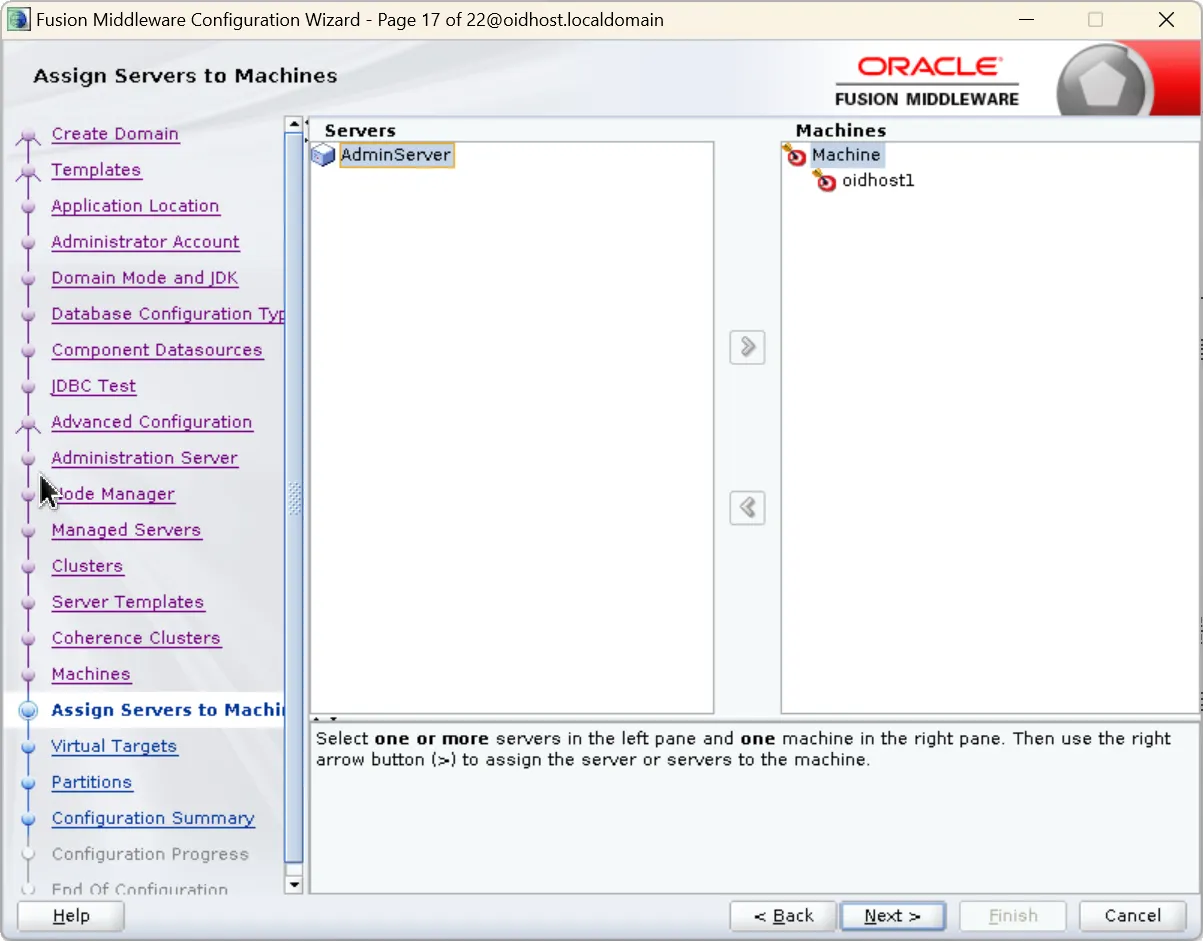This screenshot has width=1203, height=941.
Task: Click the Advanced Configuration step marker
Action: pyautogui.click(x=29, y=423)
